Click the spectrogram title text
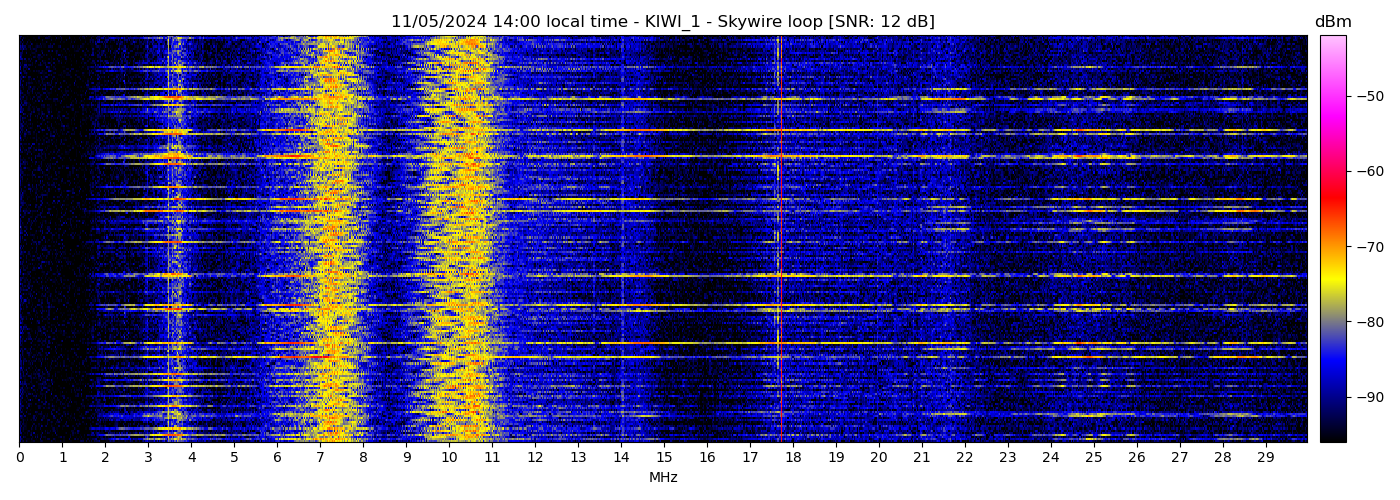This screenshot has width=1400, height=500. pos(662,22)
